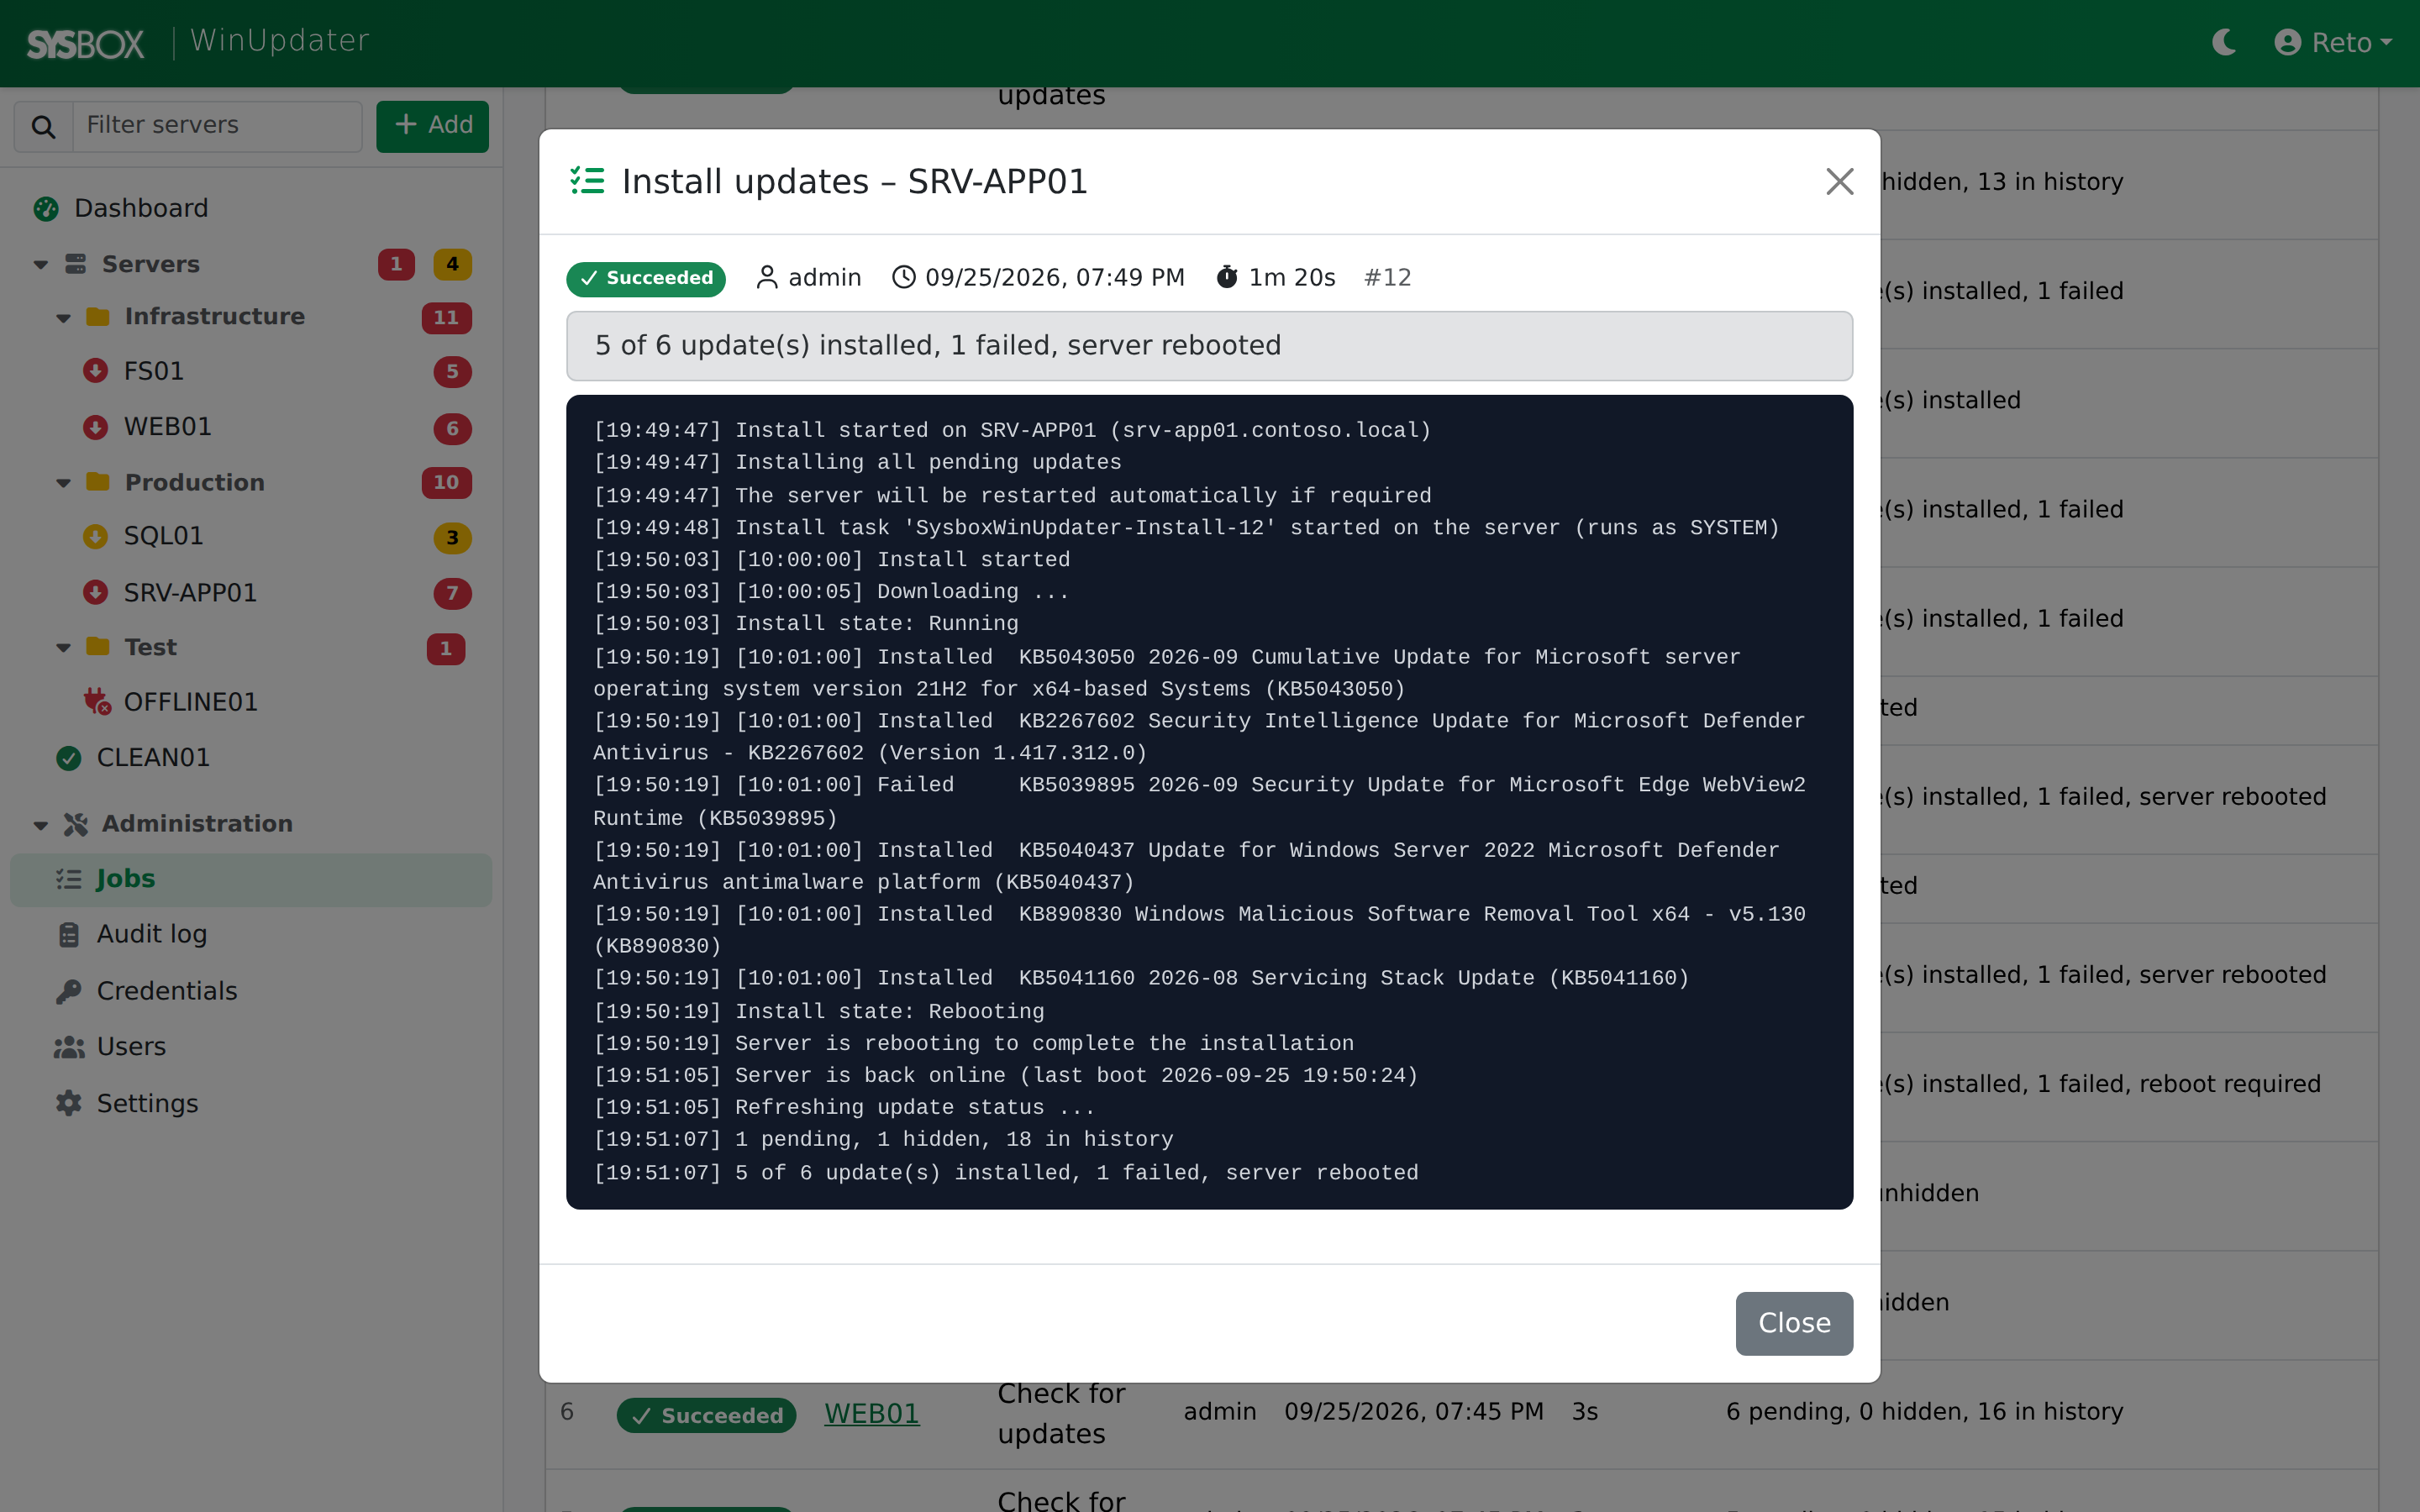
Task: Open the Users page
Action: 131,1047
